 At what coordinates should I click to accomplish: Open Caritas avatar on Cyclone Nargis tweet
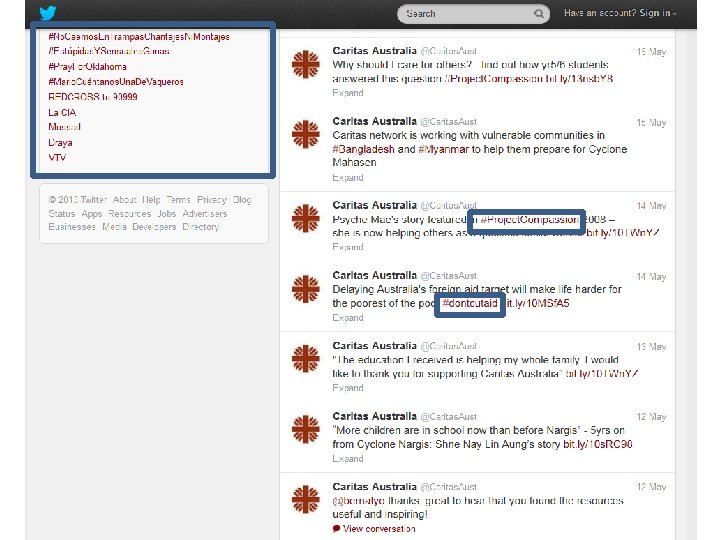(305, 429)
